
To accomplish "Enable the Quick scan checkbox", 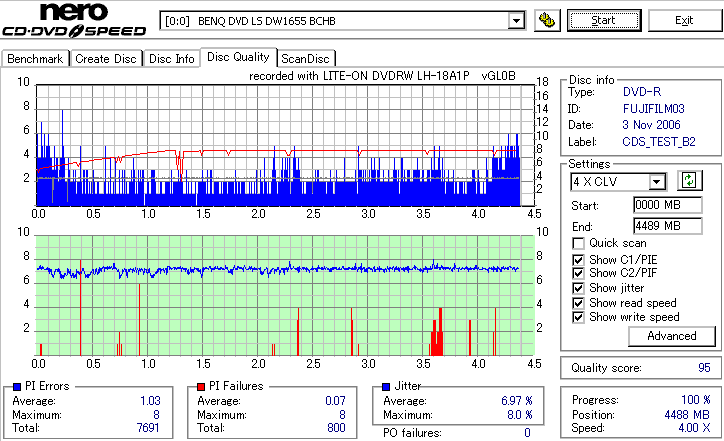I will click(x=578, y=243).
